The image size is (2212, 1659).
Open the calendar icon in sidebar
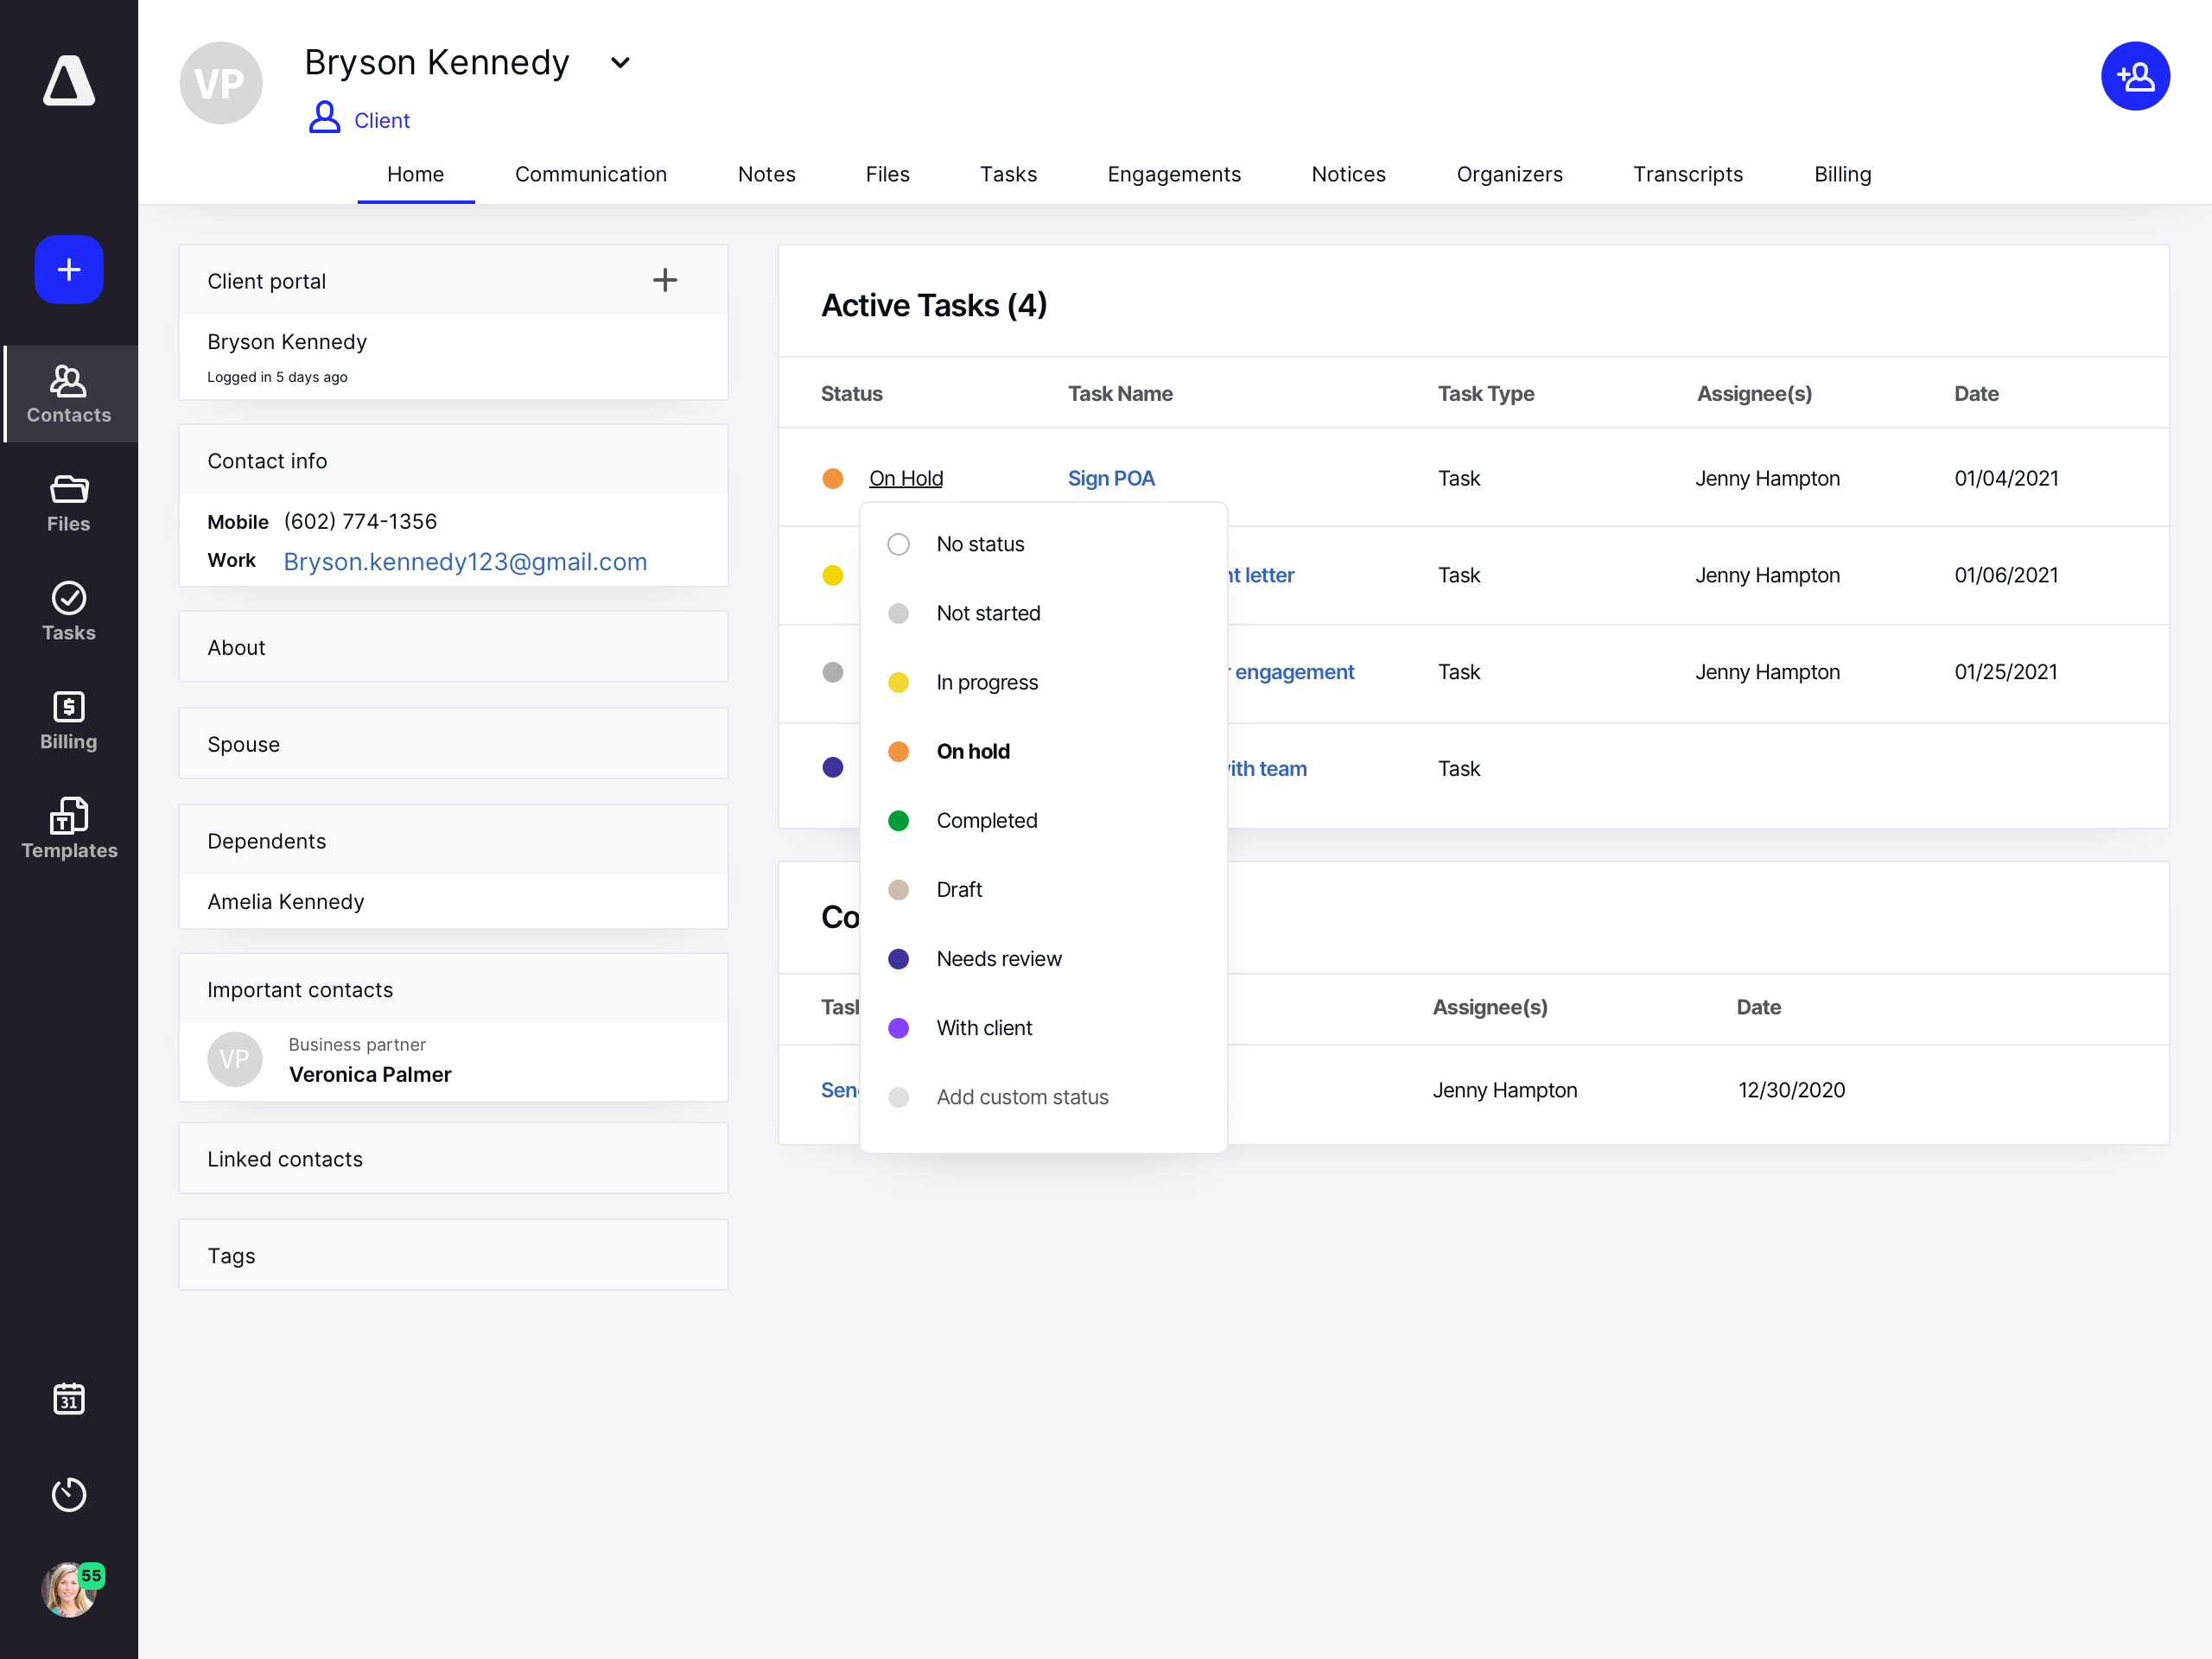point(69,1398)
